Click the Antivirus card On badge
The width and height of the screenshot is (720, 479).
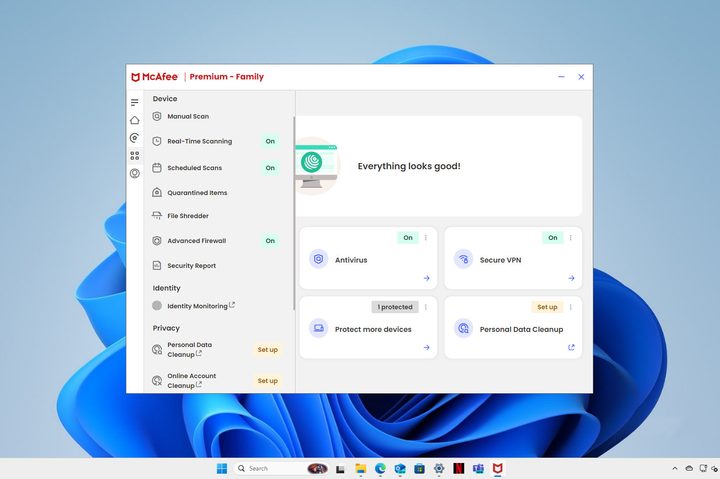click(x=408, y=237)
